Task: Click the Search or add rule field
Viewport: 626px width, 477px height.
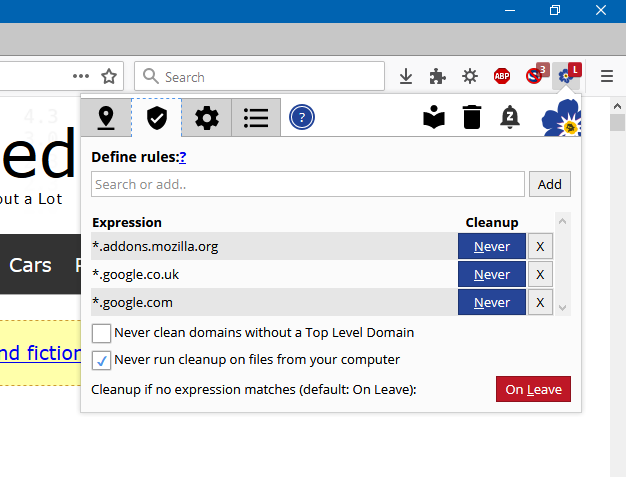Action: pos(307,184)
